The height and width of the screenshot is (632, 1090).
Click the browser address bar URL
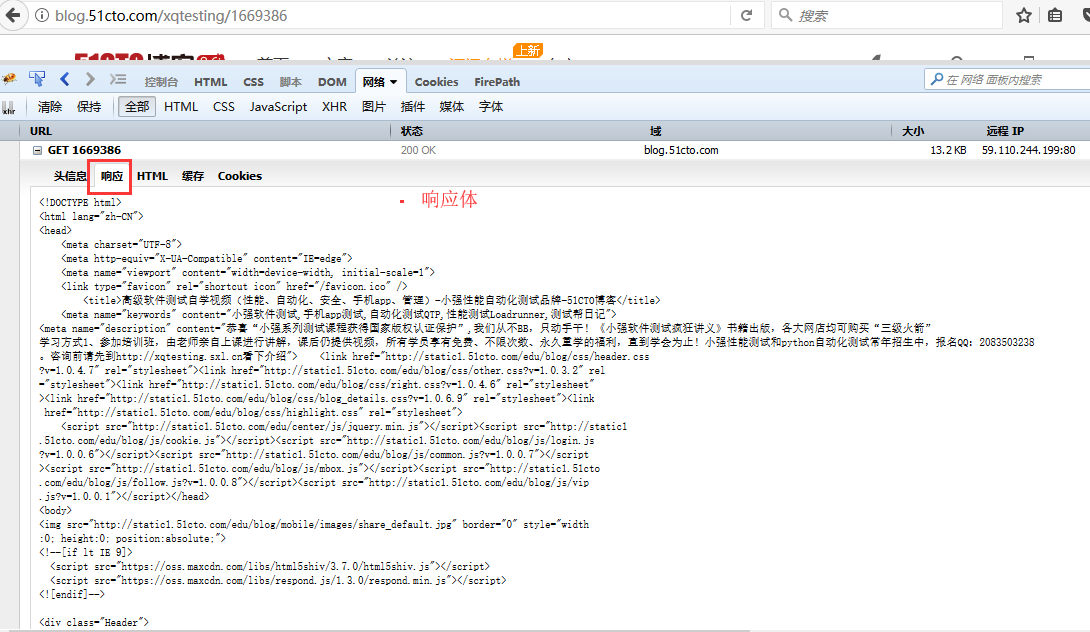tap(171, 15)
